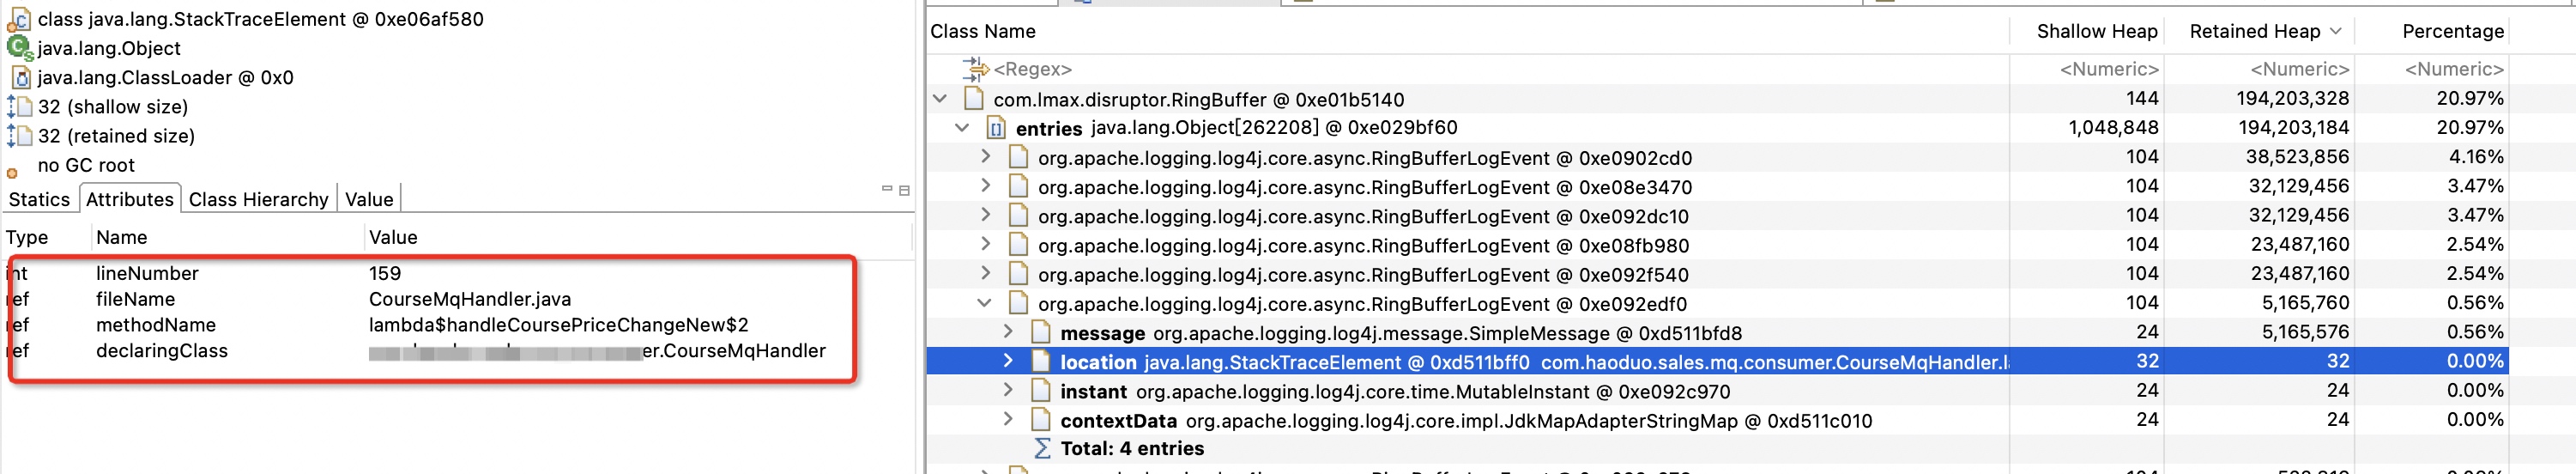Click the java.lang.ClassLoader icon
This screenshot has width=2576, height=474.
point(20,77)
